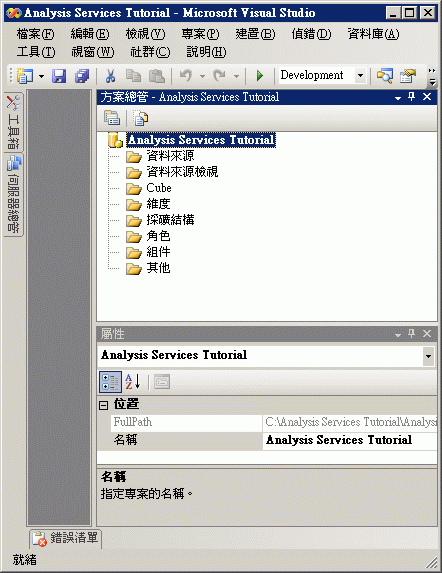
Task: Select the 資料來源 folder
Action: 170,156
